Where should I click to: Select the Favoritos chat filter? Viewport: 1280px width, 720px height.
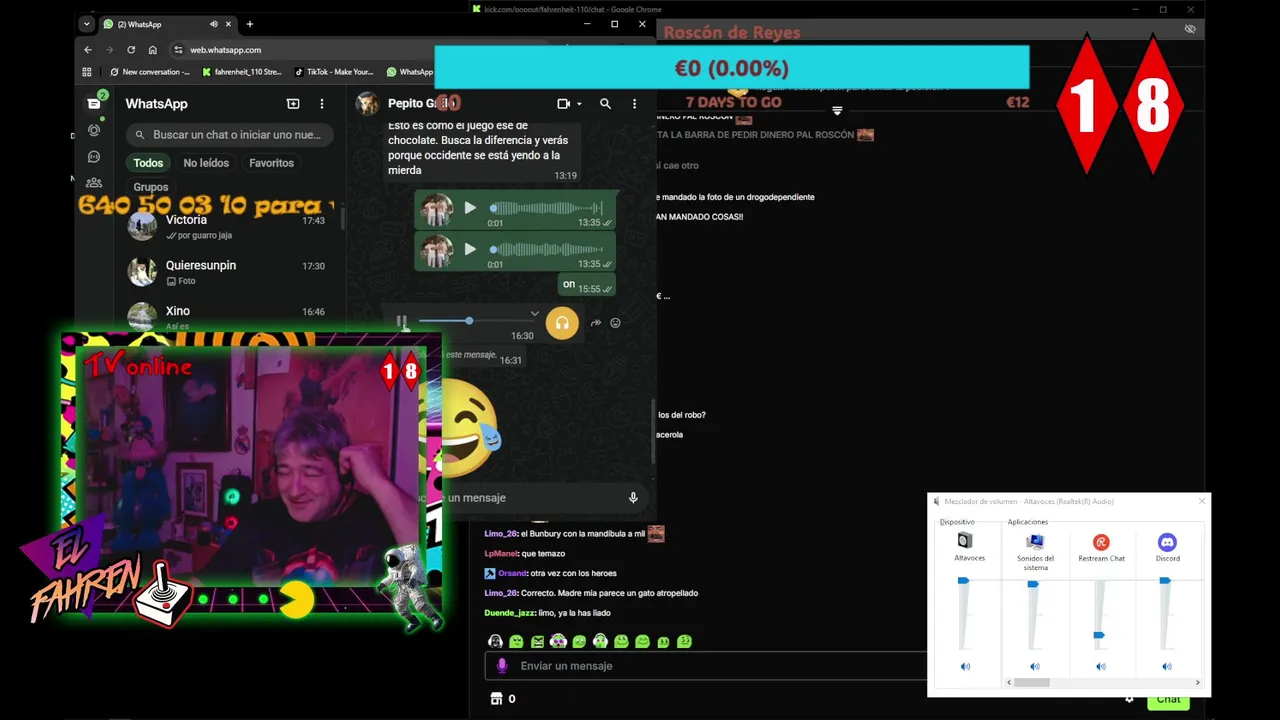271,163
